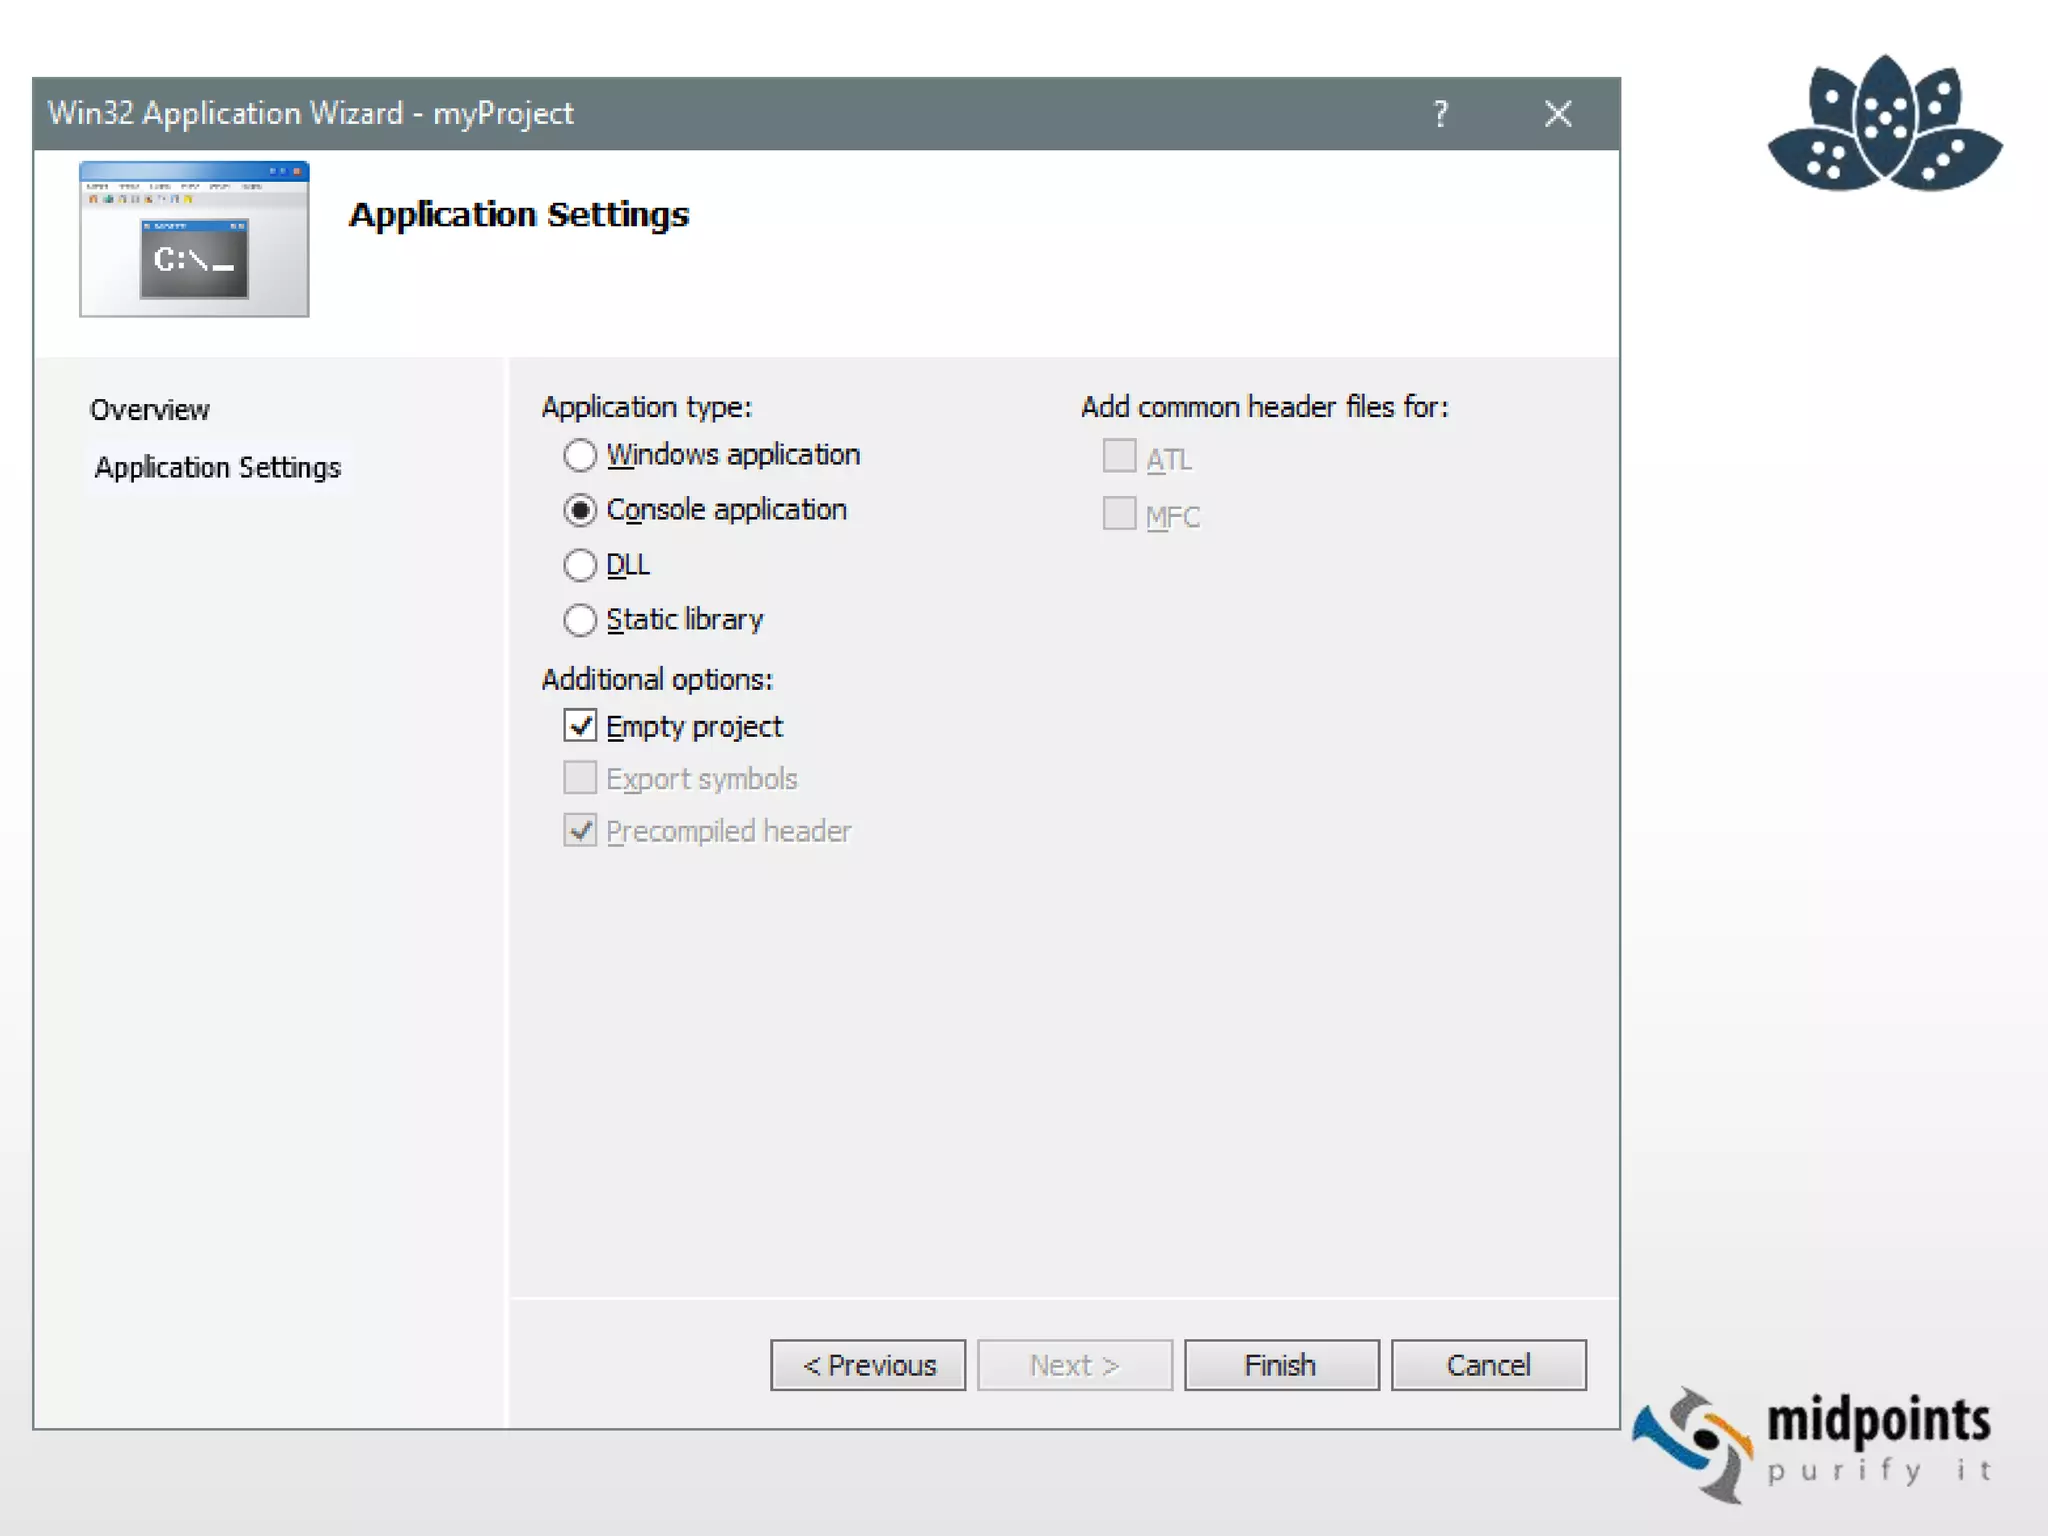
Task: Cancel the application wizard
Action: pos(1488,1365)
